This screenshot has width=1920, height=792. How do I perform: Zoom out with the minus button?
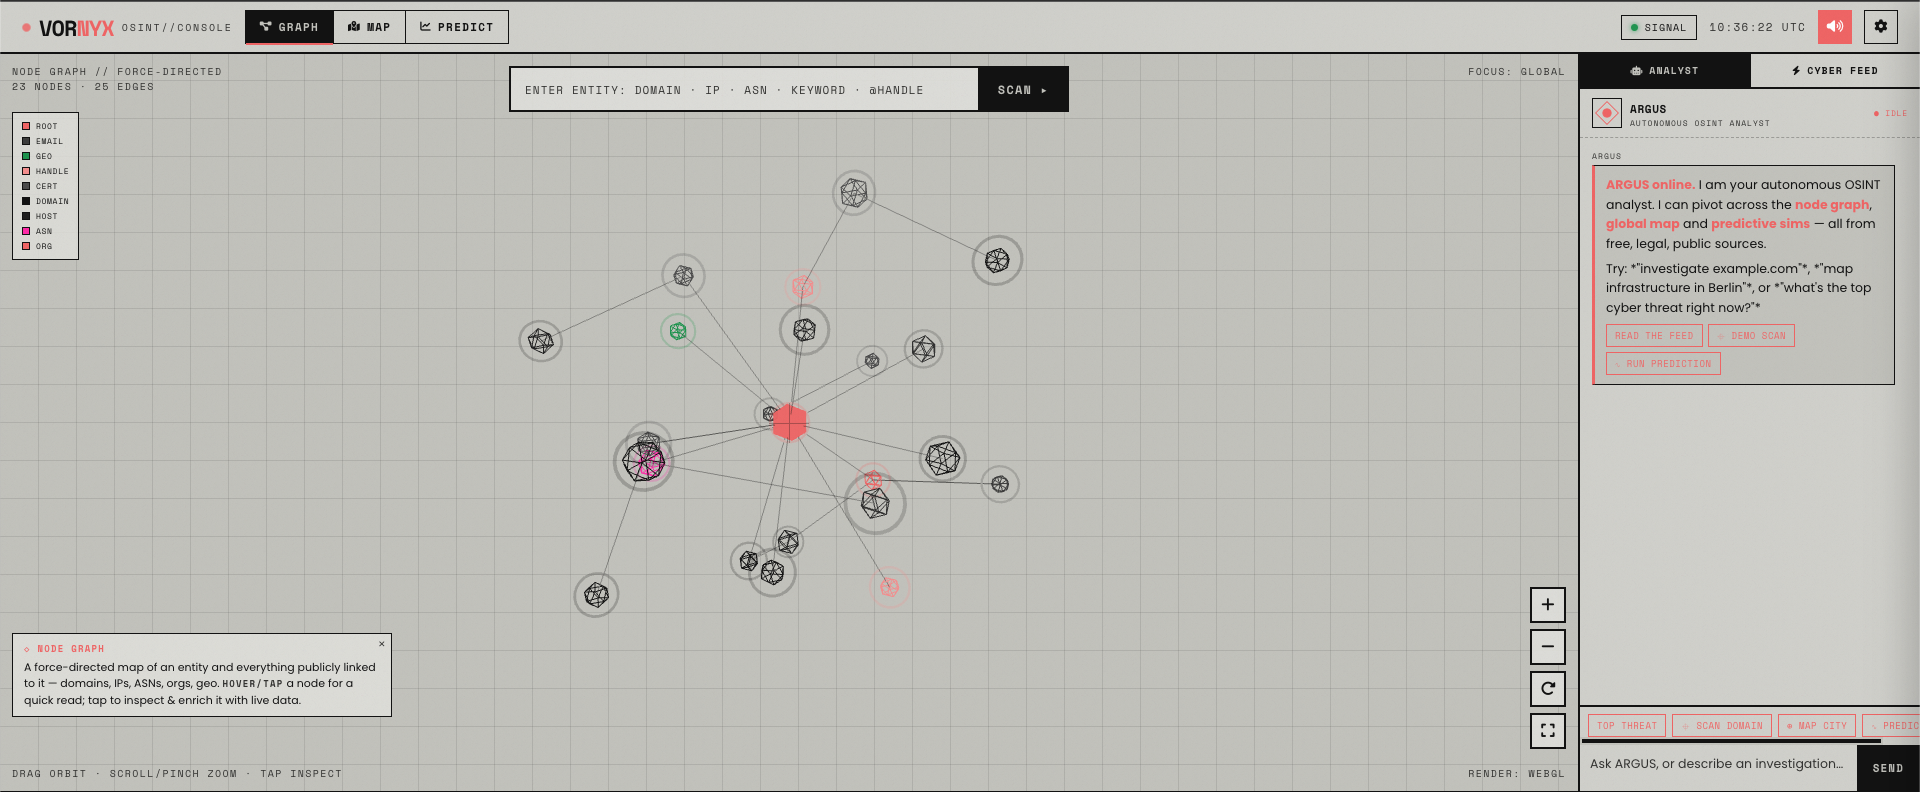1548,647
